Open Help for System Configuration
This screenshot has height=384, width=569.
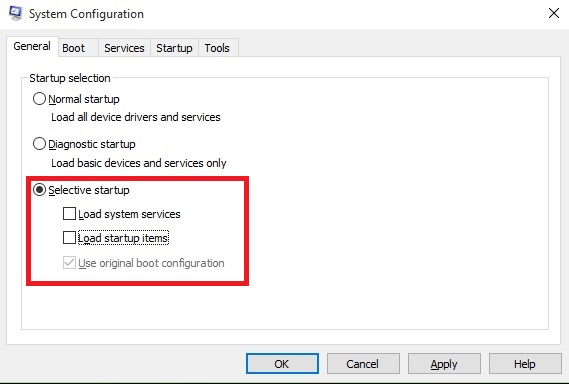click(525, 364)
